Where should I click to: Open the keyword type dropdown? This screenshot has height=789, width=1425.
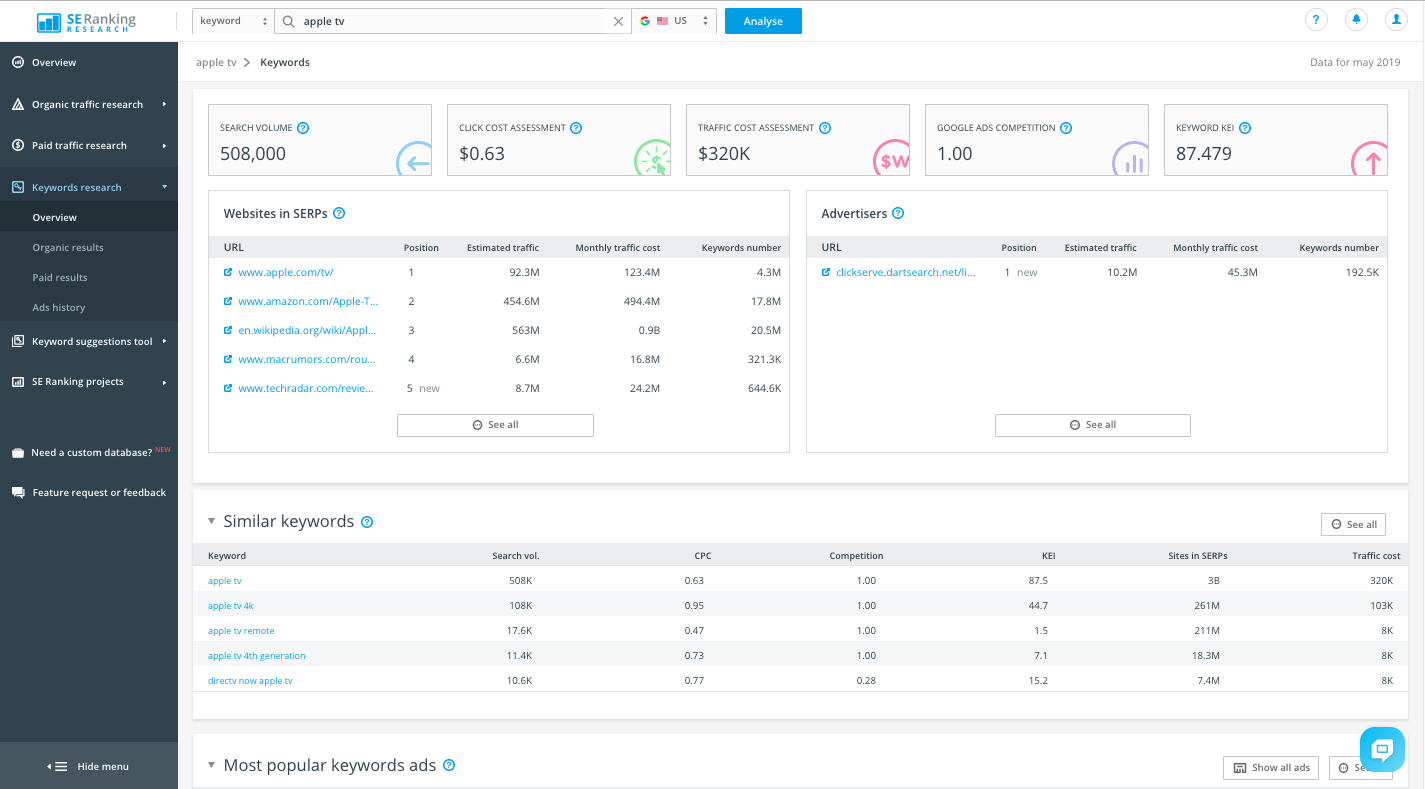(234, 21)
